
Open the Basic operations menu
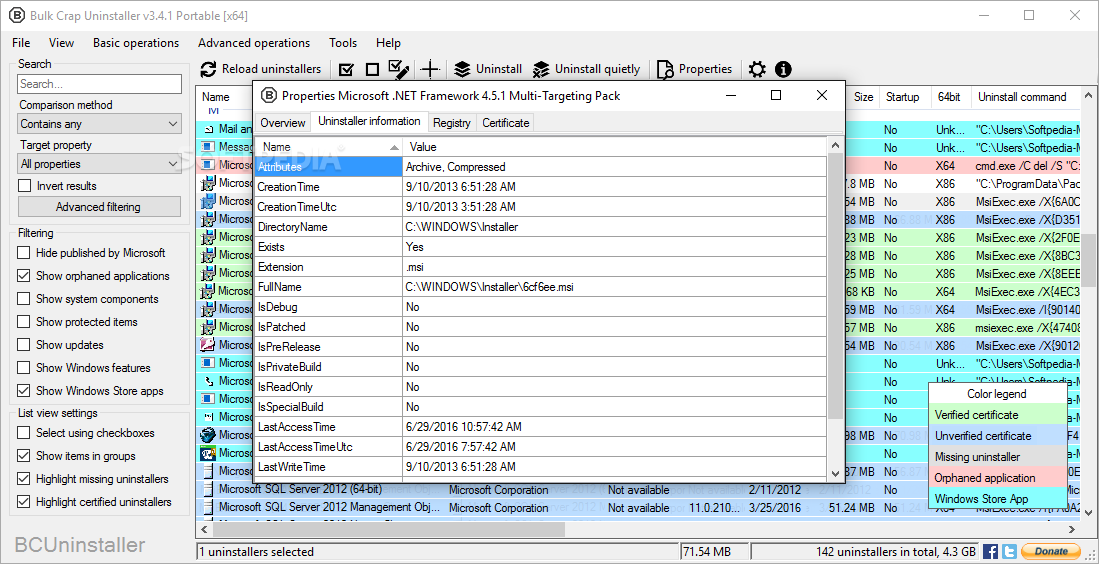pos(136,43)
